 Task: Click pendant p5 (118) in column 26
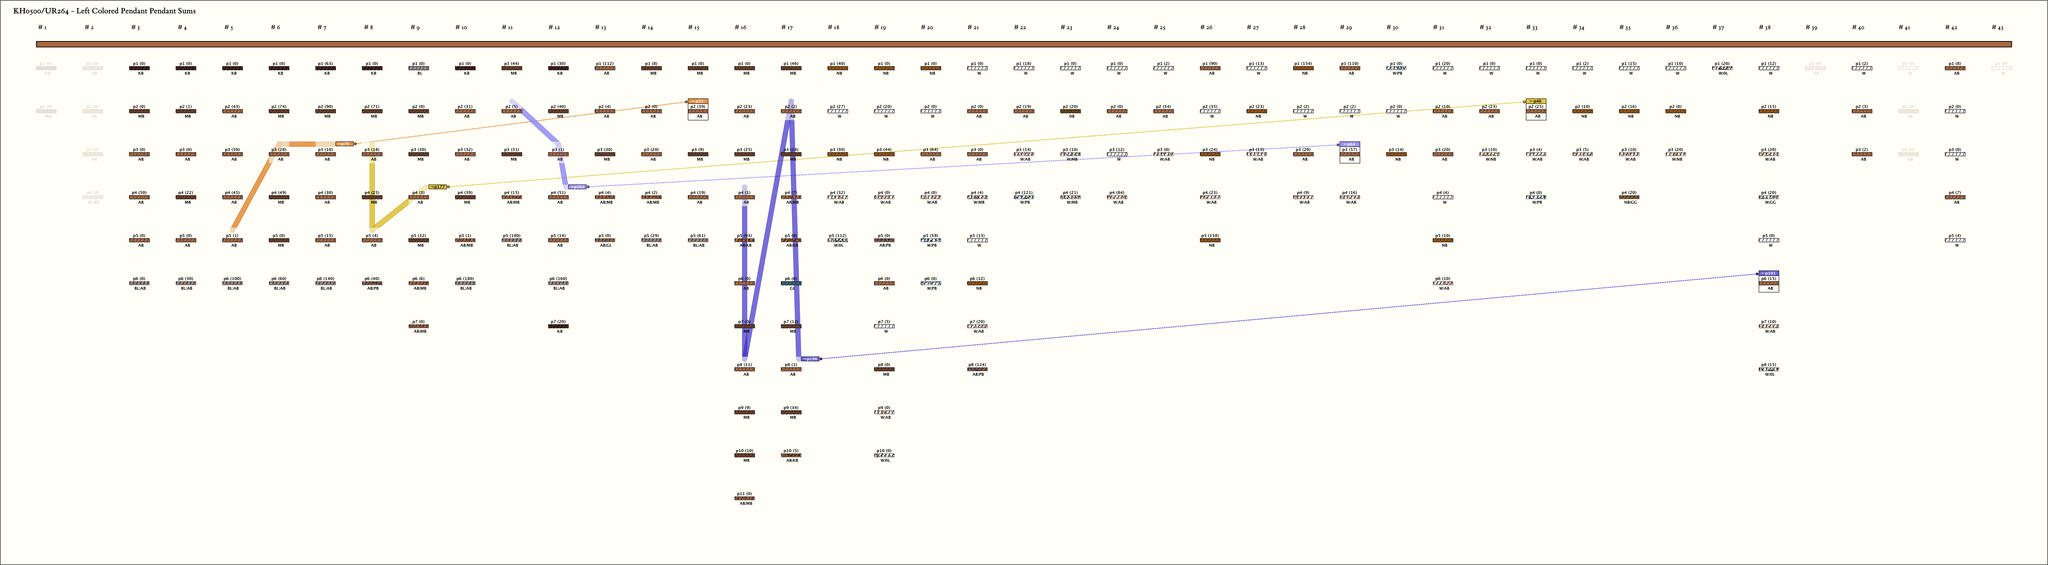click(1210, 240)
